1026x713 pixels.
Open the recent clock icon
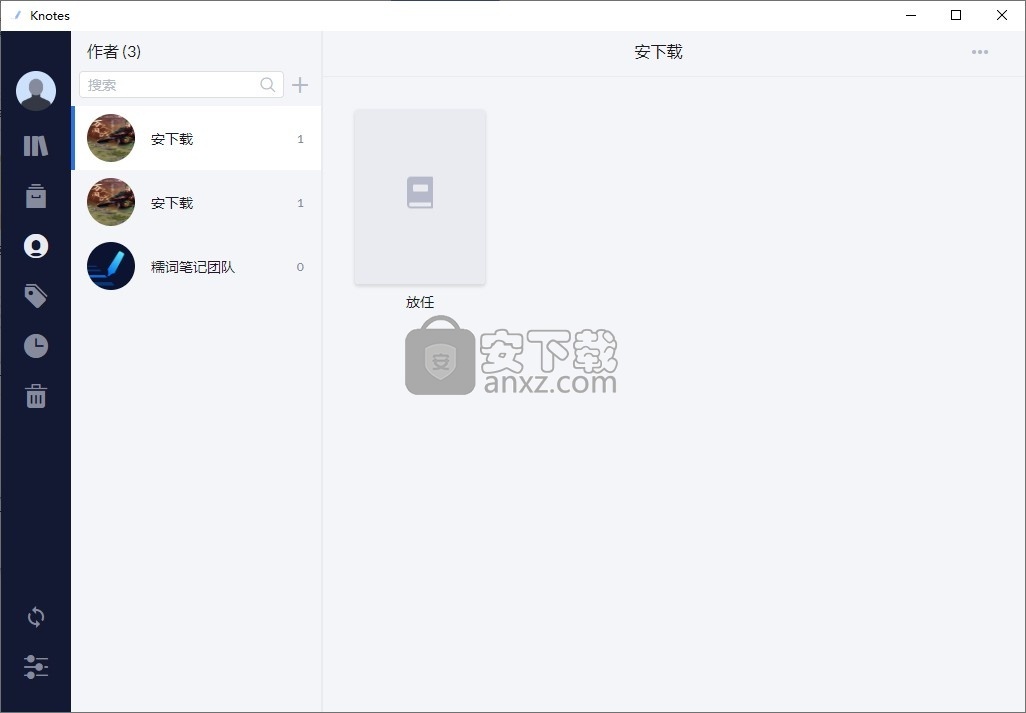(36, 346)
